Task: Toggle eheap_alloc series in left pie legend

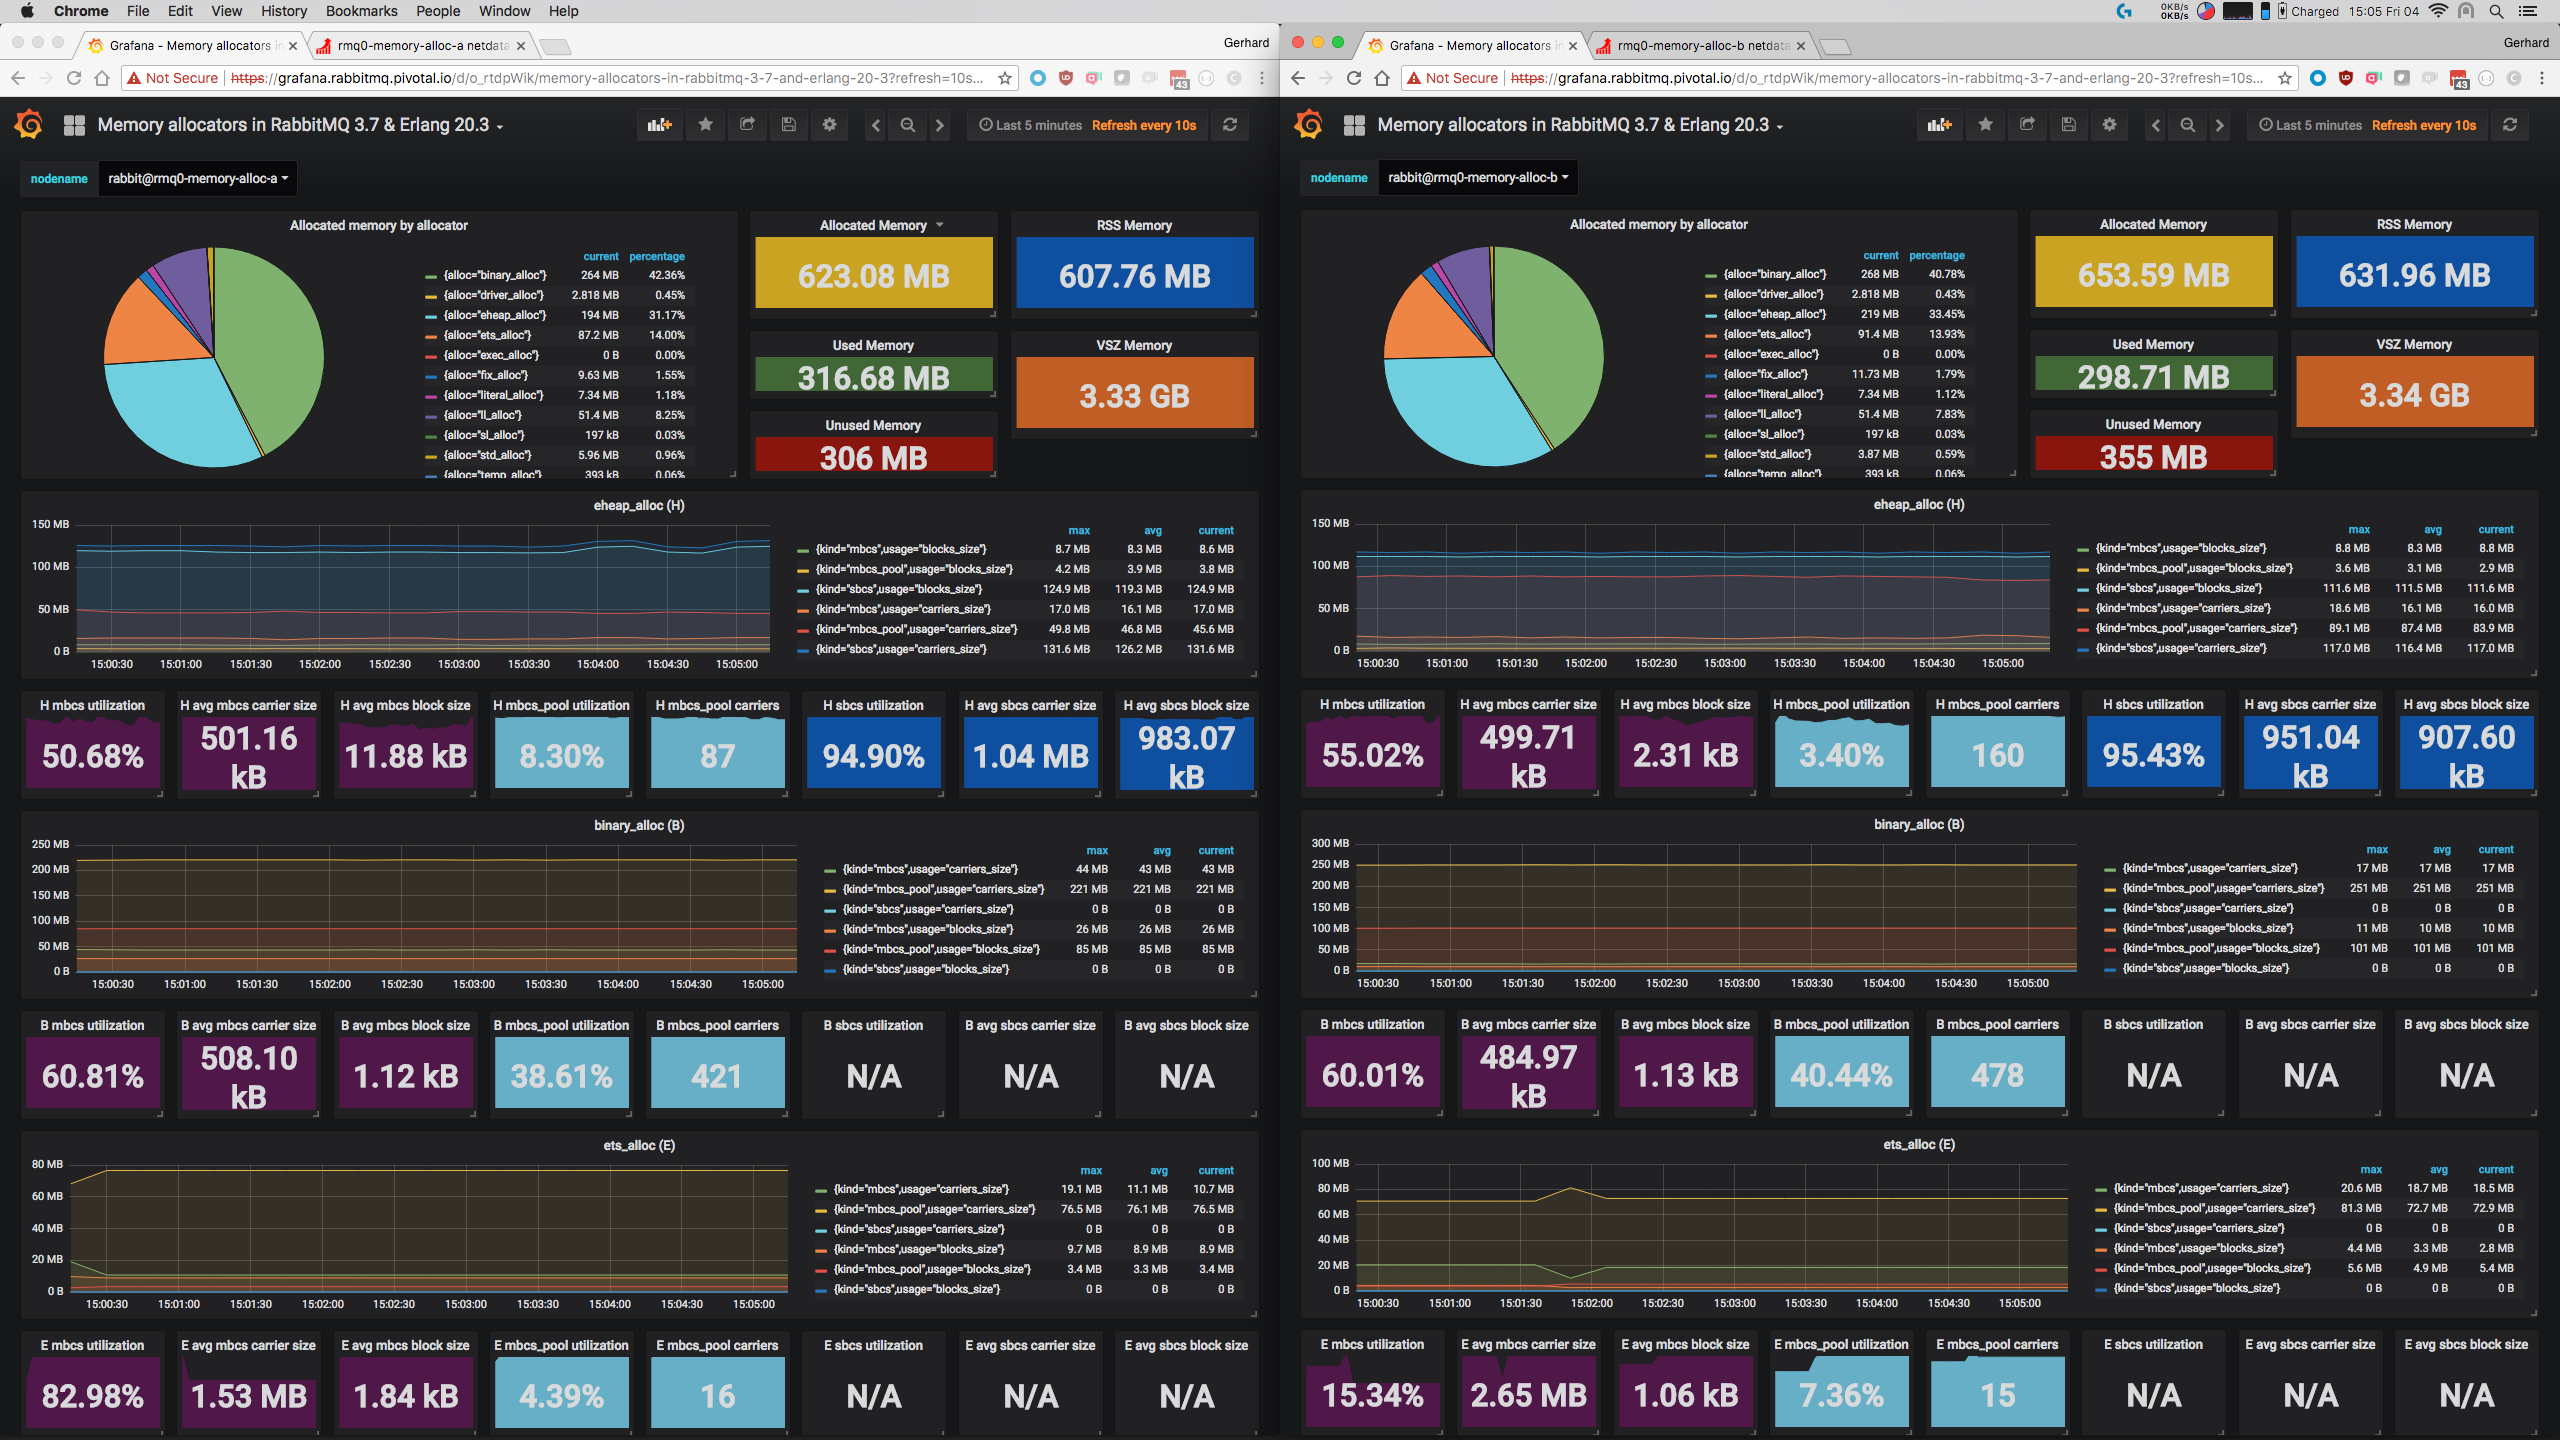Action: pyautogui.click(x=495, y=315)
